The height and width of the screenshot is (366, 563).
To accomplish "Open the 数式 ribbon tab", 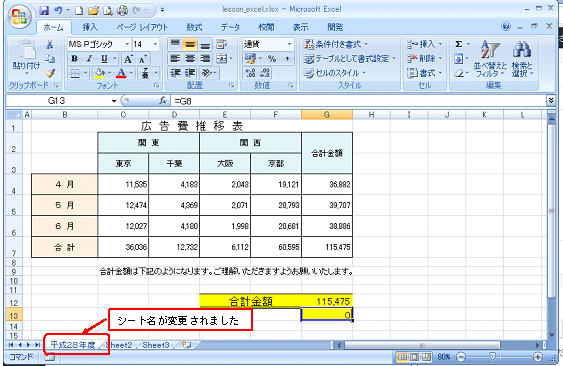I will click(194, 28).
